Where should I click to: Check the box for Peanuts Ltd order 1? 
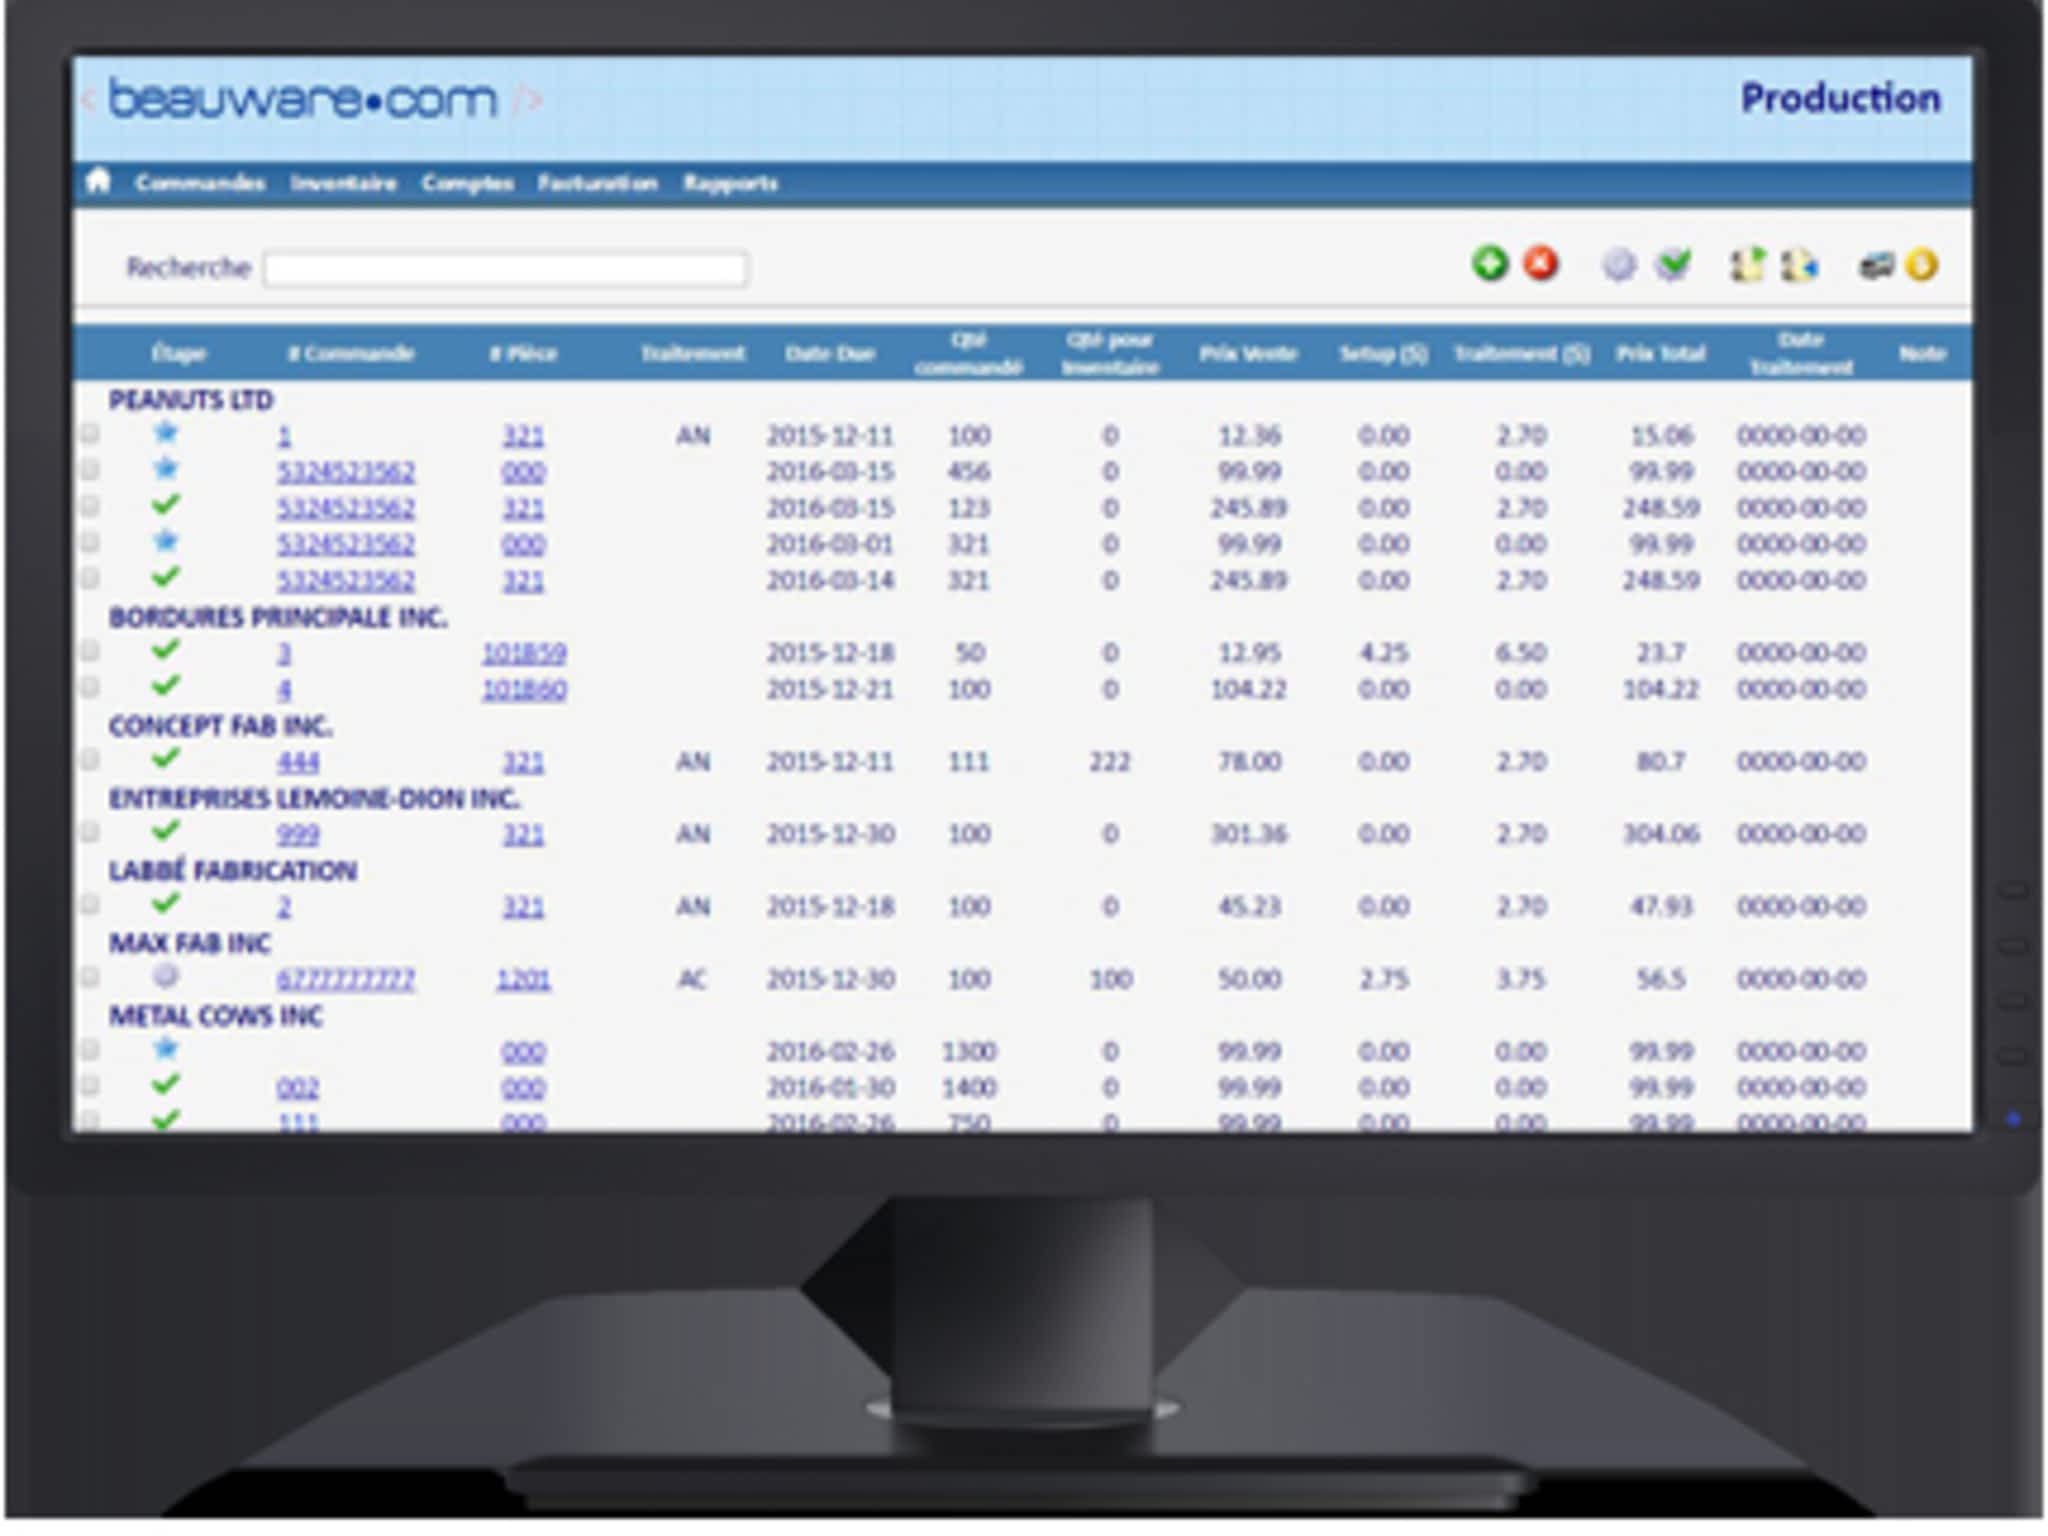(90, 433)
